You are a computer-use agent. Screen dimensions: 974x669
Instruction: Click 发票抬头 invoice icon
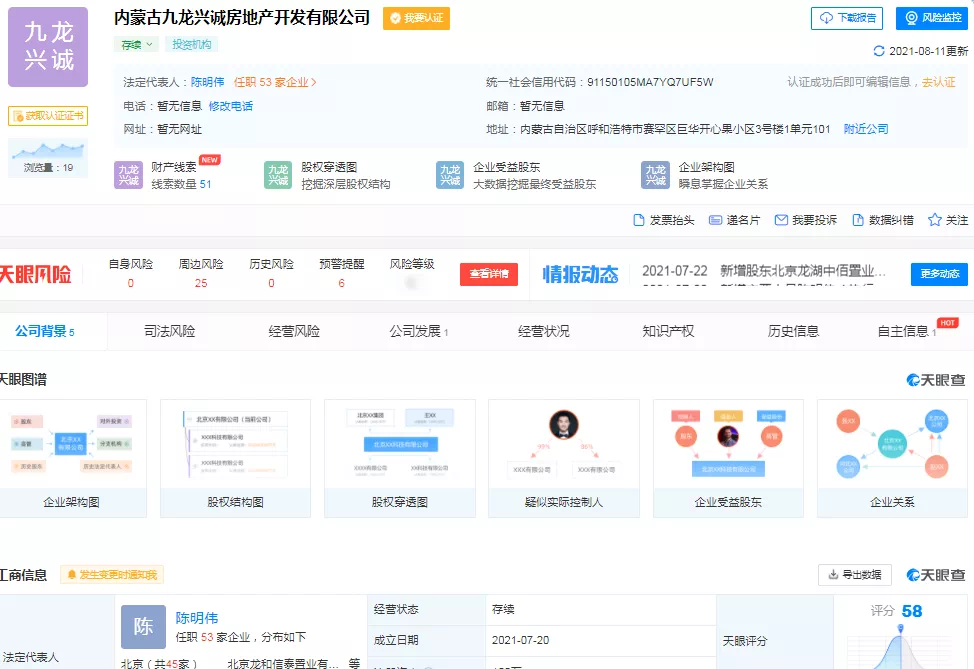click(x=640, y=220)
